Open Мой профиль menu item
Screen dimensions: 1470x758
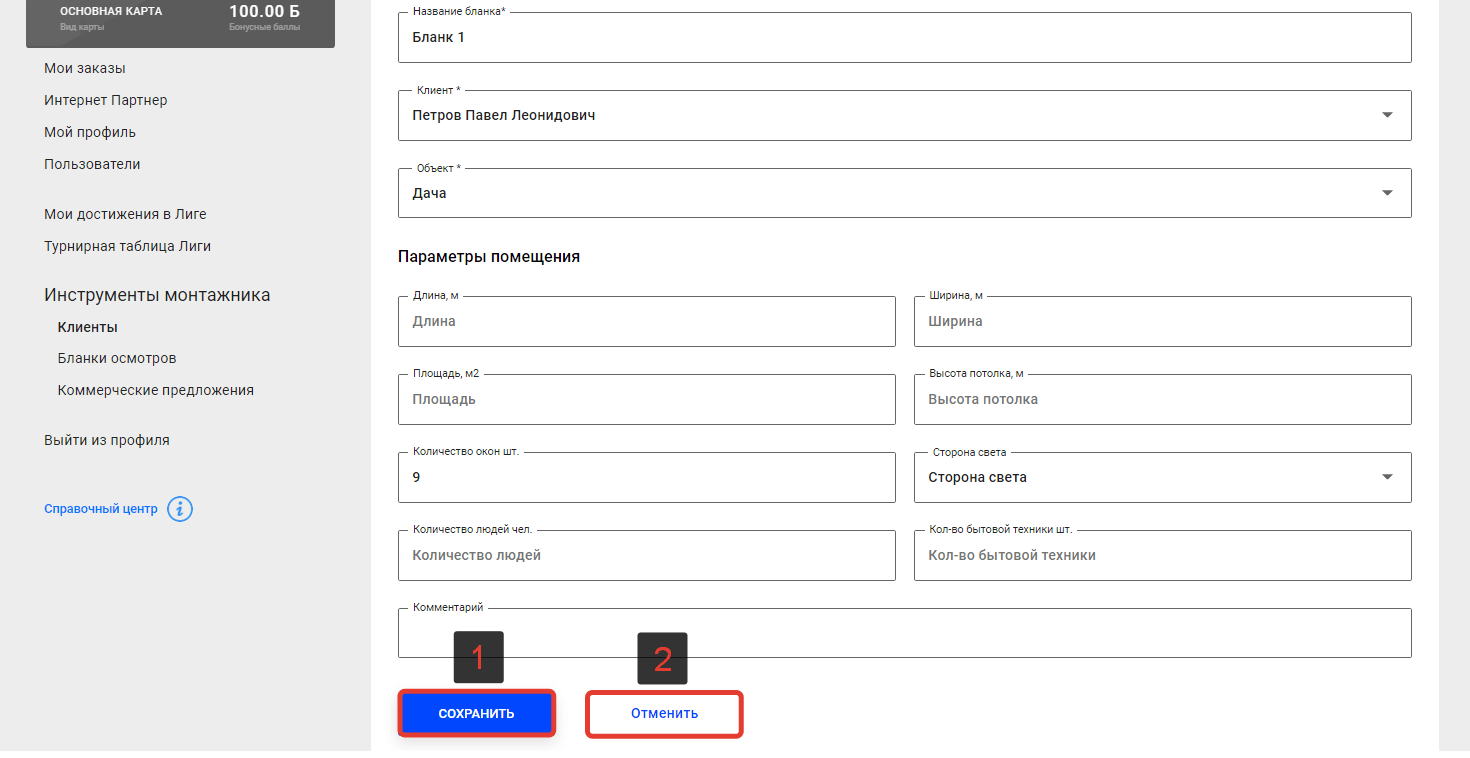pos(90,132)
